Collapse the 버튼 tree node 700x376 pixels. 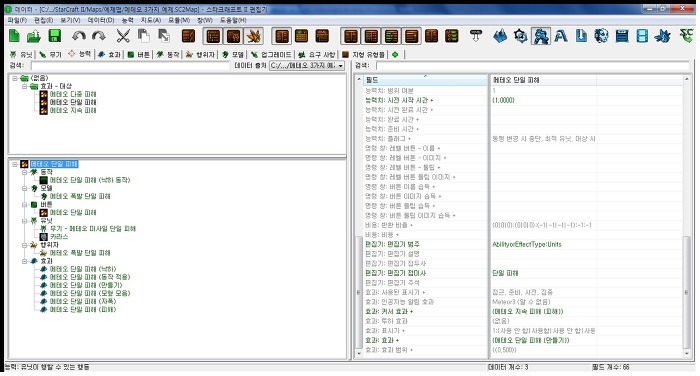coord(25,205)
